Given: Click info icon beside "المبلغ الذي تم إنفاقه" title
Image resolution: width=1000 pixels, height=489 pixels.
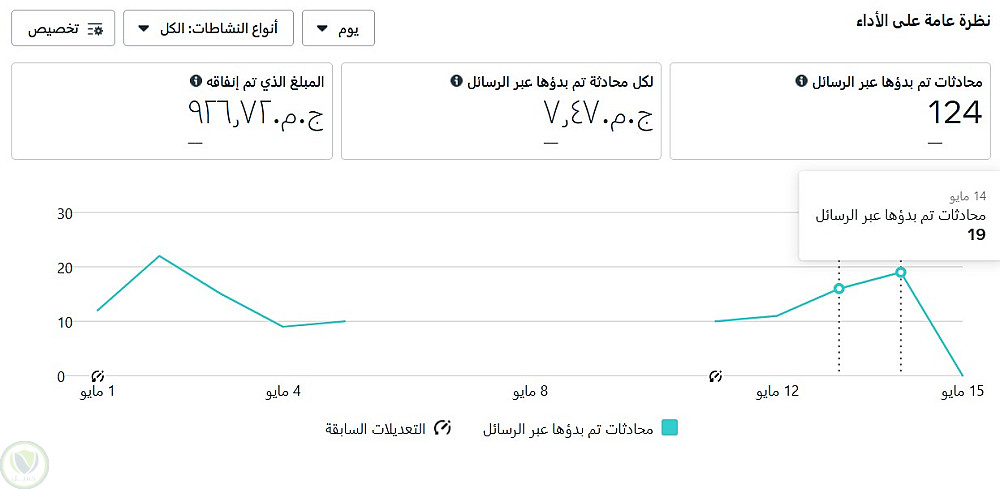Looking at the screenshot, I should click(195, 81).
